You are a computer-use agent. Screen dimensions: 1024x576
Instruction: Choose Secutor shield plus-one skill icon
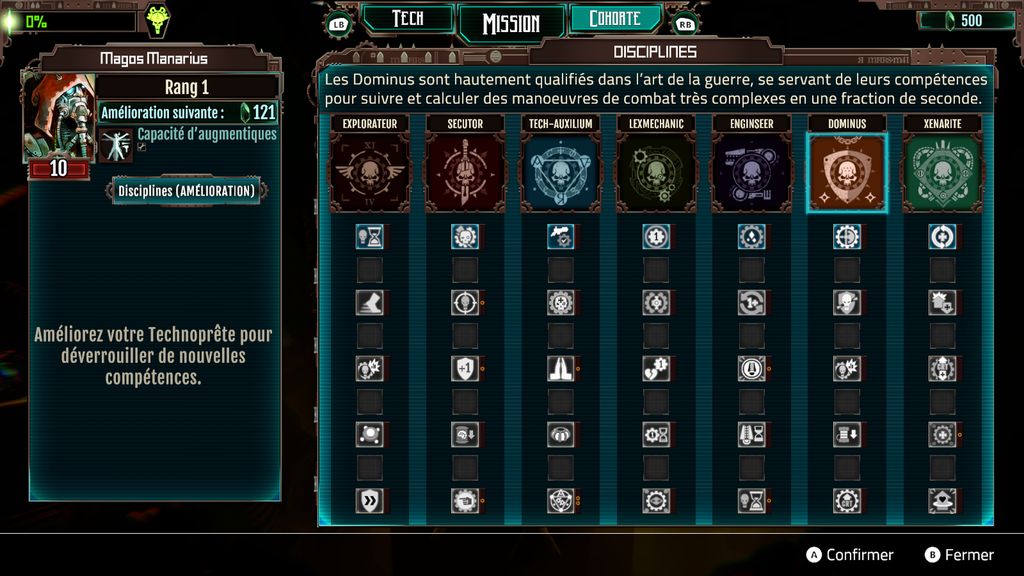pos(465,368)
